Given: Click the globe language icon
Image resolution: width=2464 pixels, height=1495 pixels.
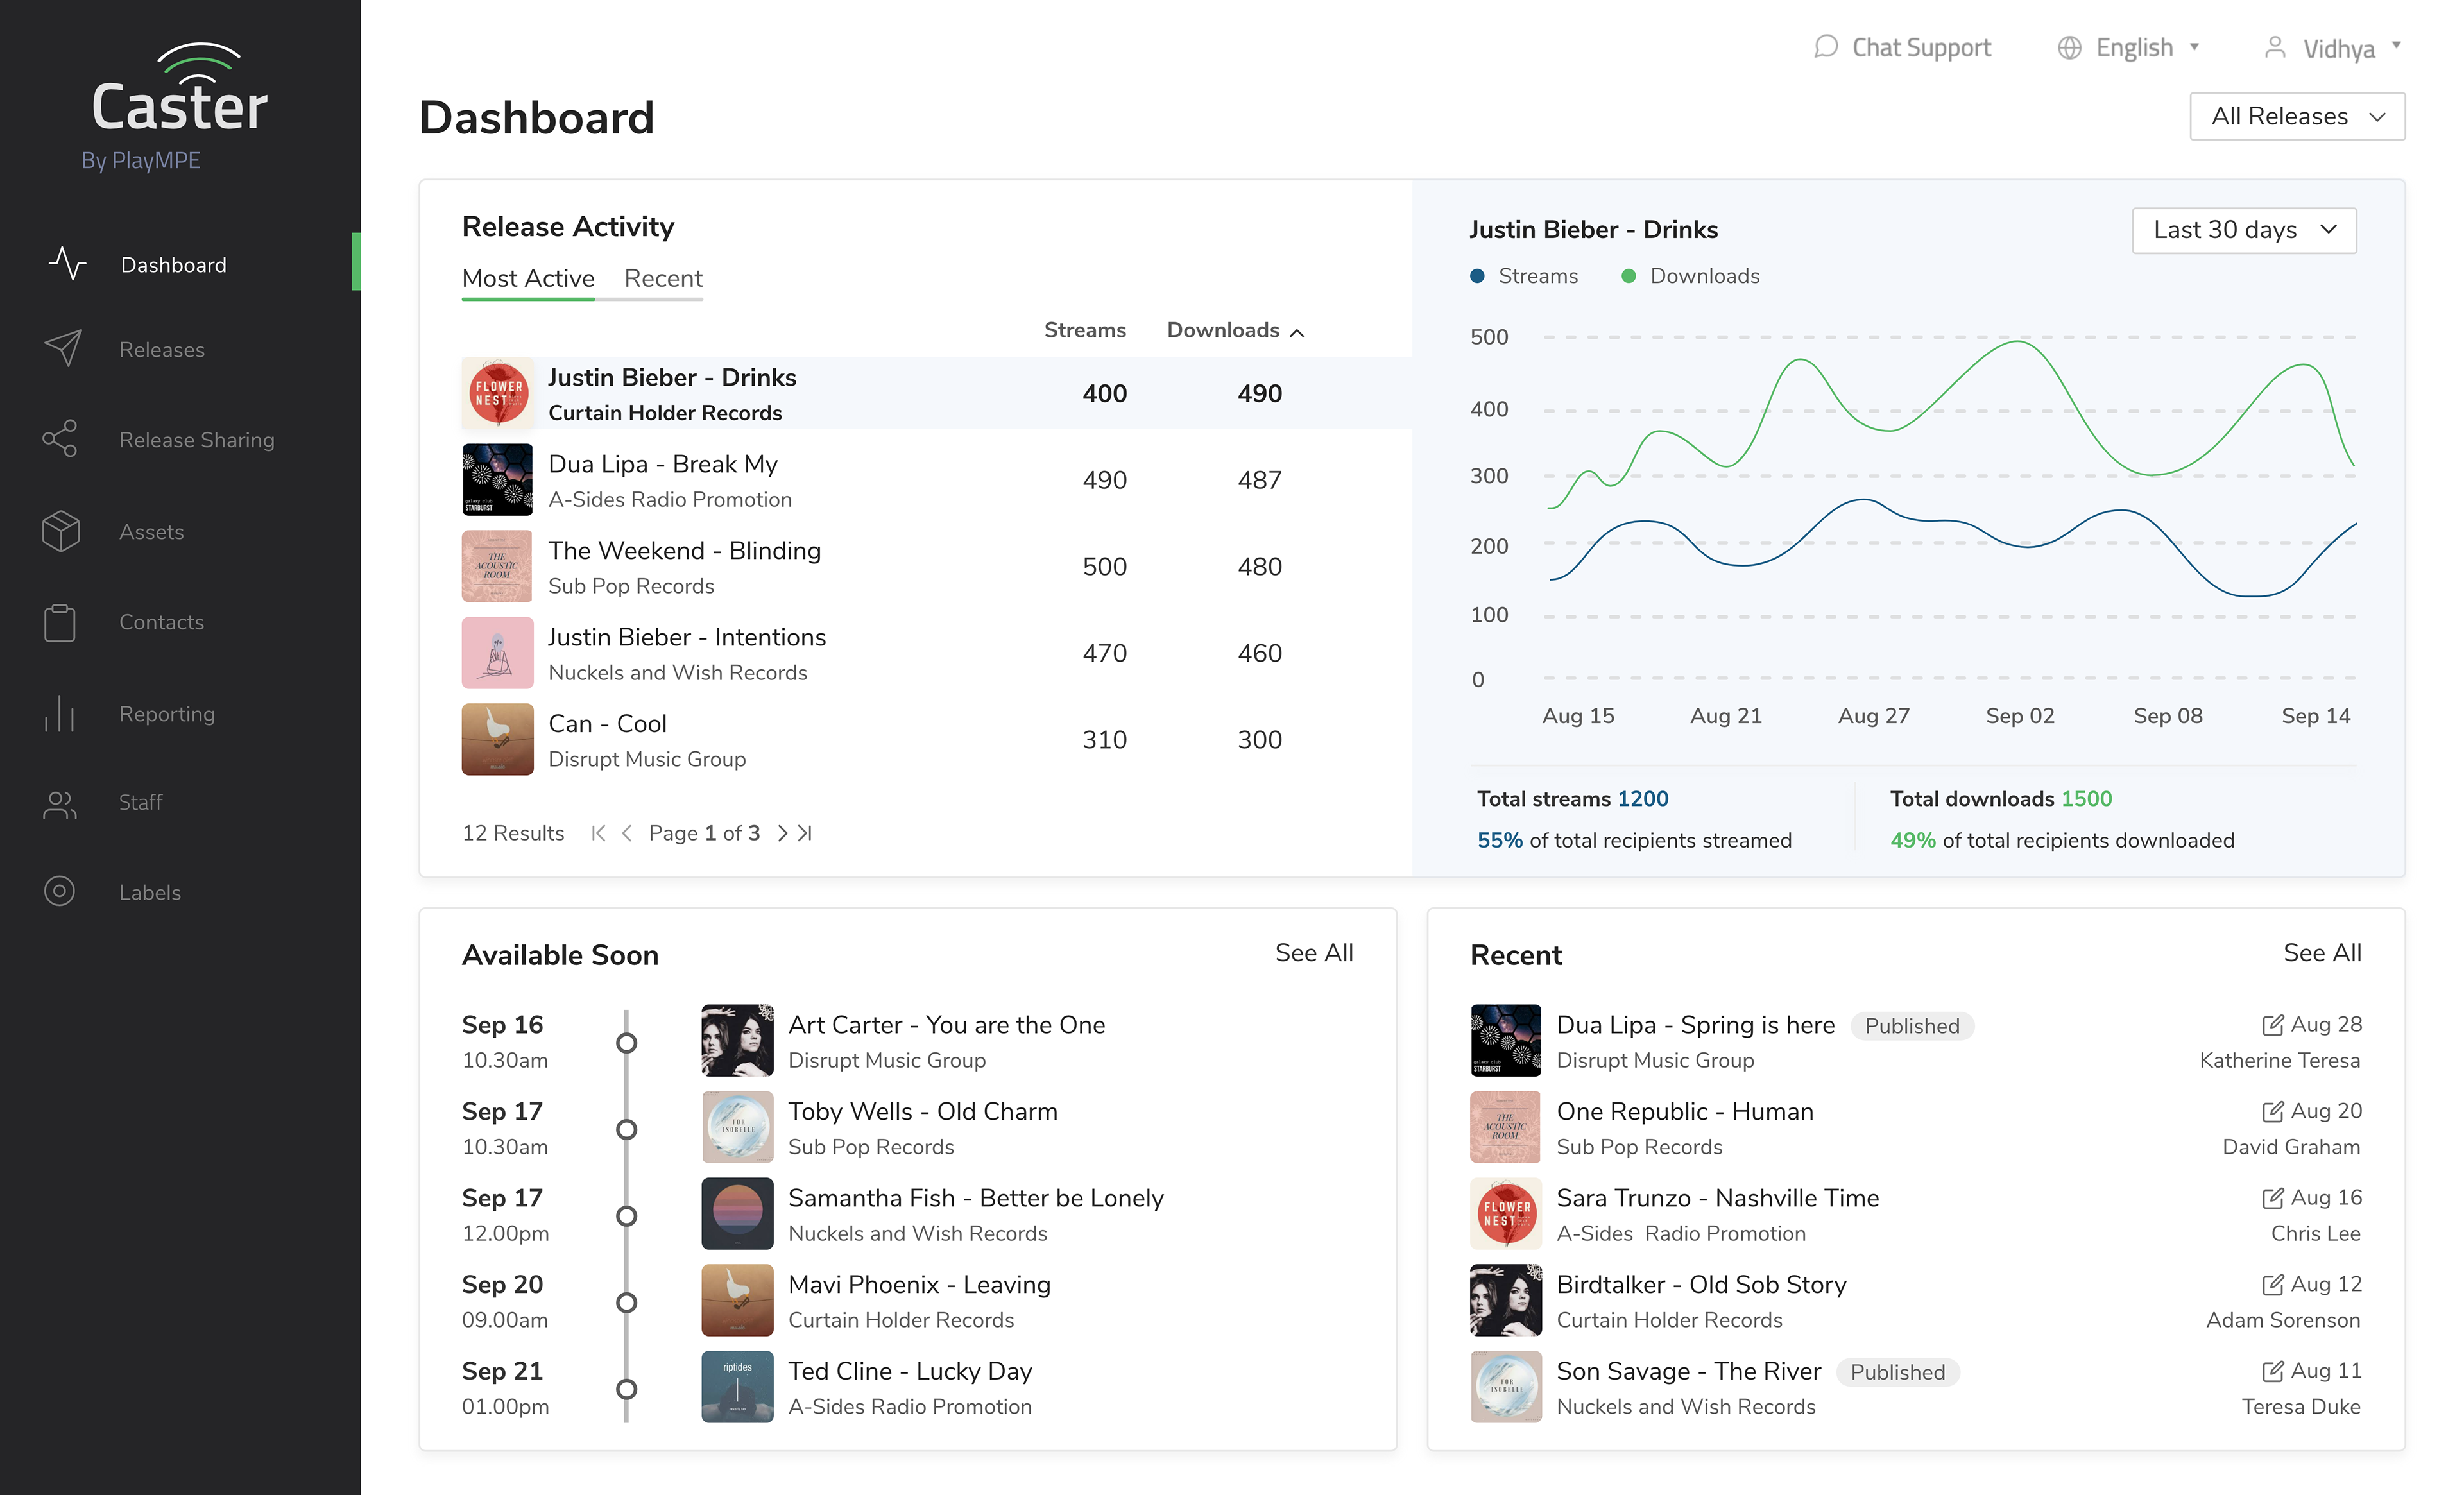Looking at the screenshot, I should (x=2070, y=48).
